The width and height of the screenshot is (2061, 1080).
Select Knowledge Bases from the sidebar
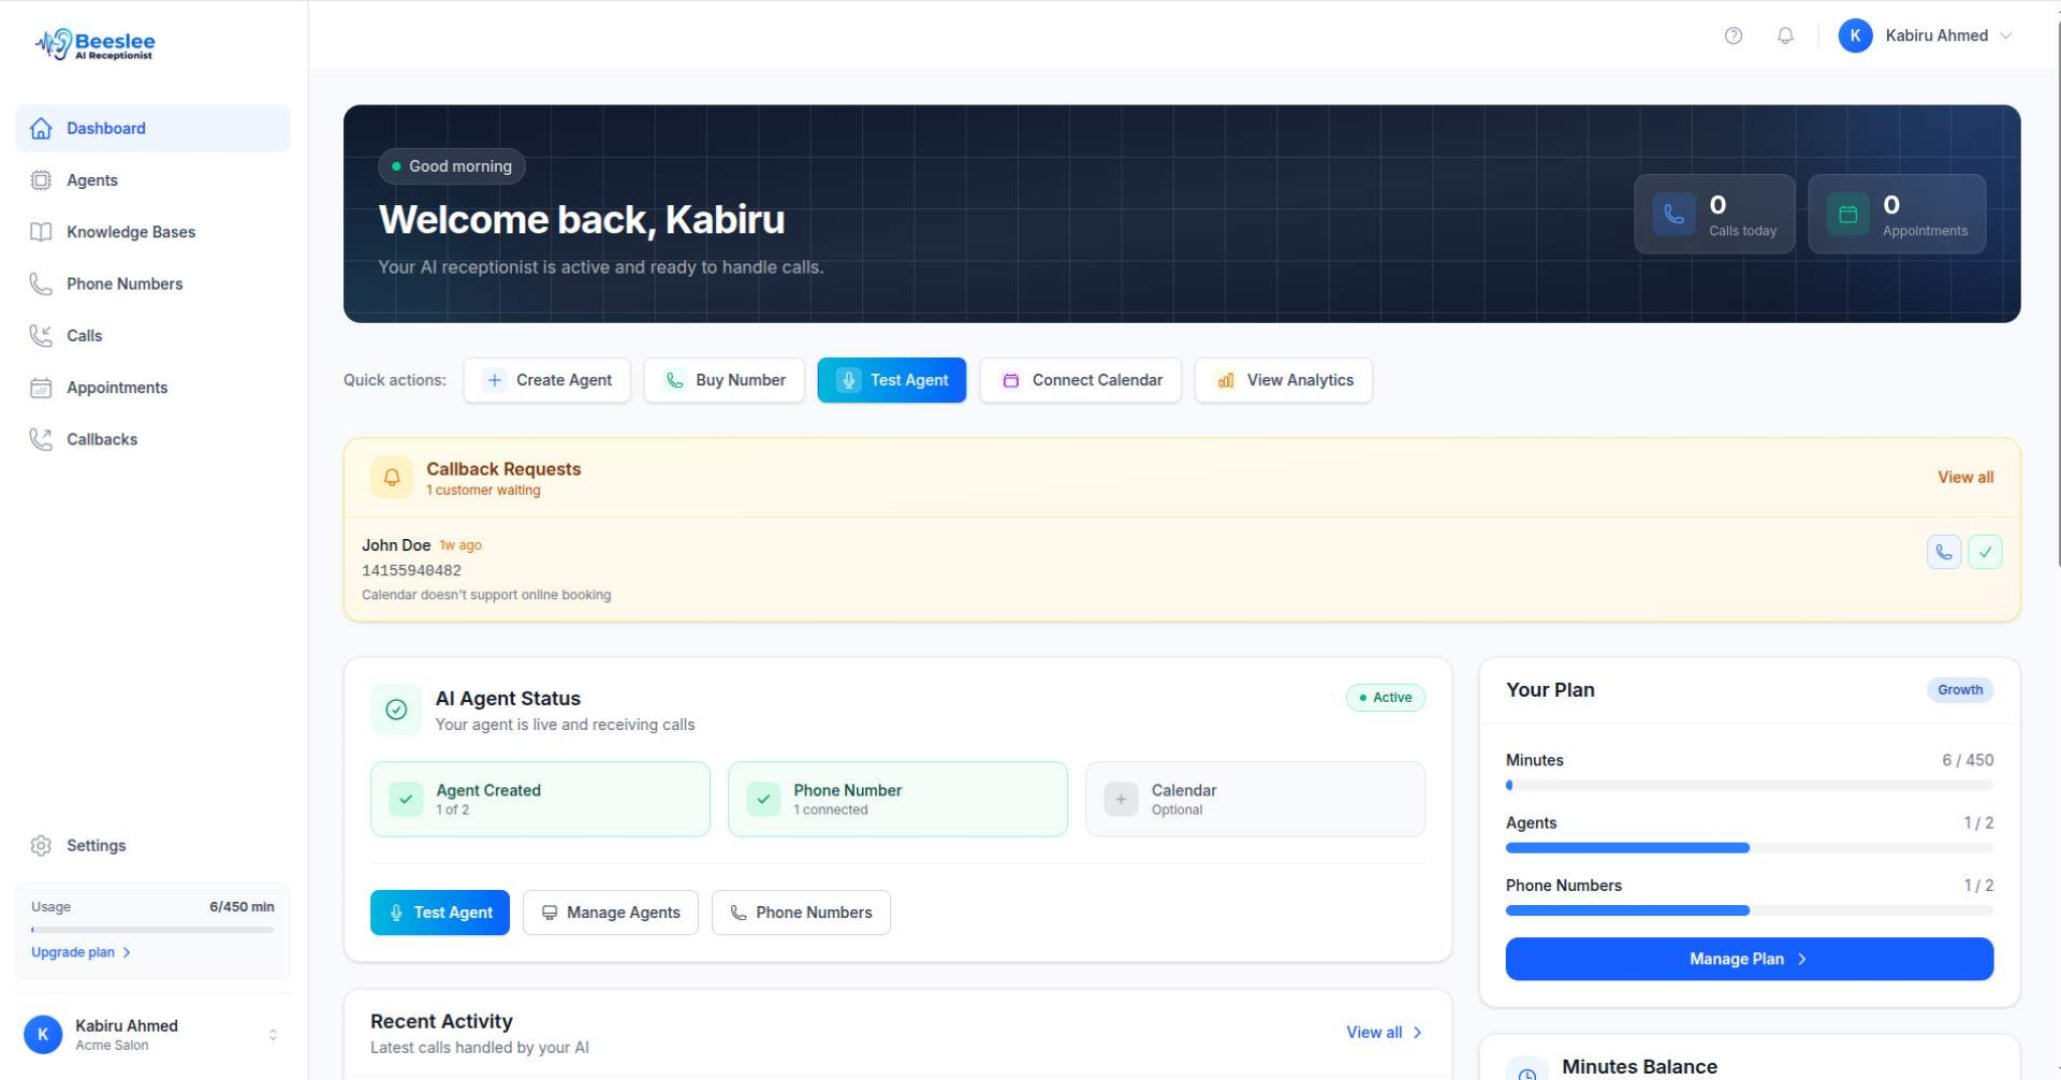tap(131, 231)
